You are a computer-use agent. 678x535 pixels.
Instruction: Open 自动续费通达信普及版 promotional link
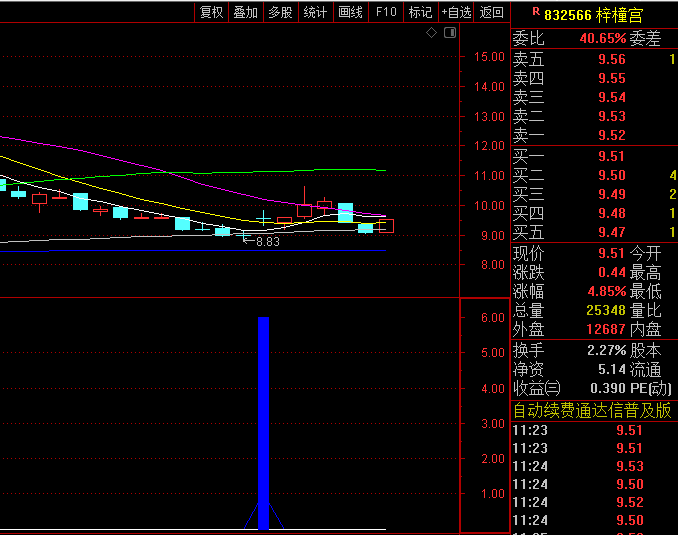592,411
